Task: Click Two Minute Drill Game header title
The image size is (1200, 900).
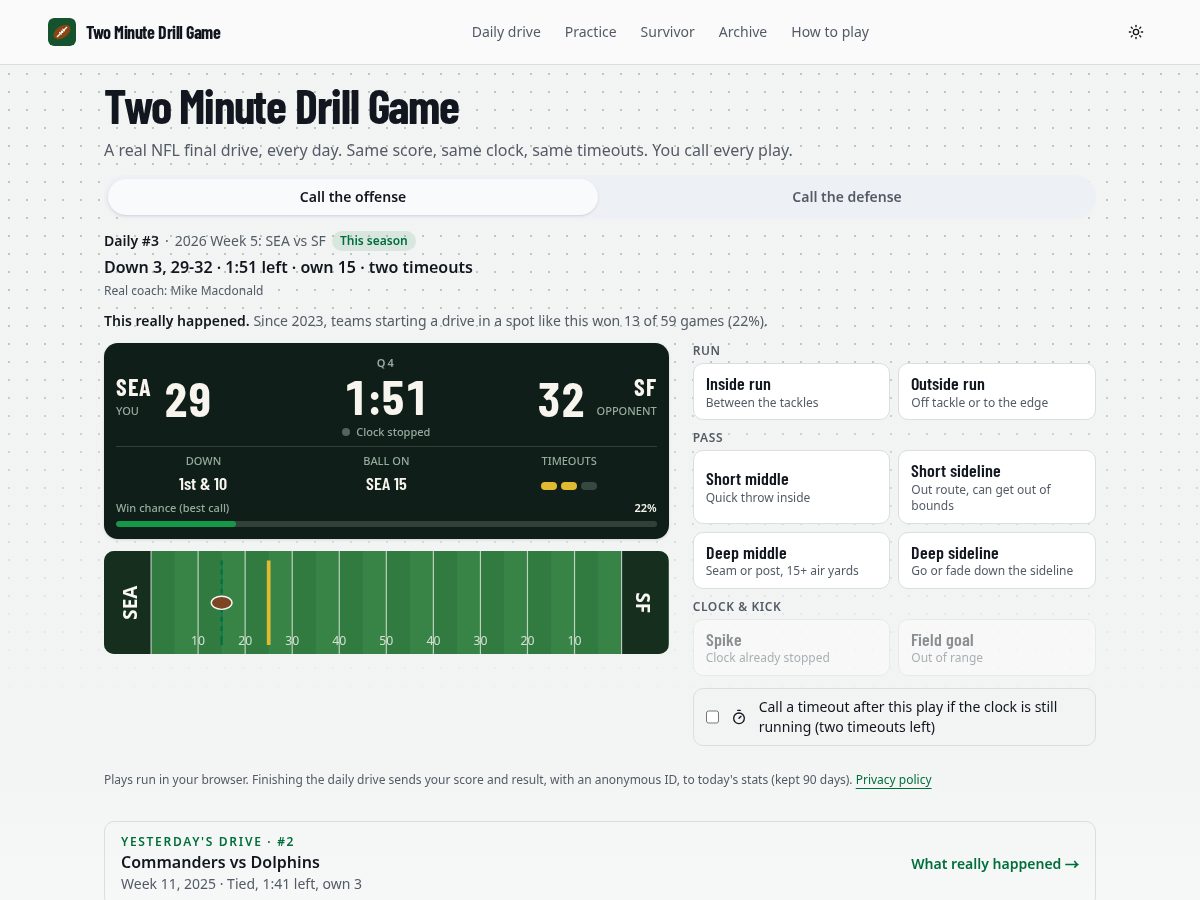Action: 153,32
